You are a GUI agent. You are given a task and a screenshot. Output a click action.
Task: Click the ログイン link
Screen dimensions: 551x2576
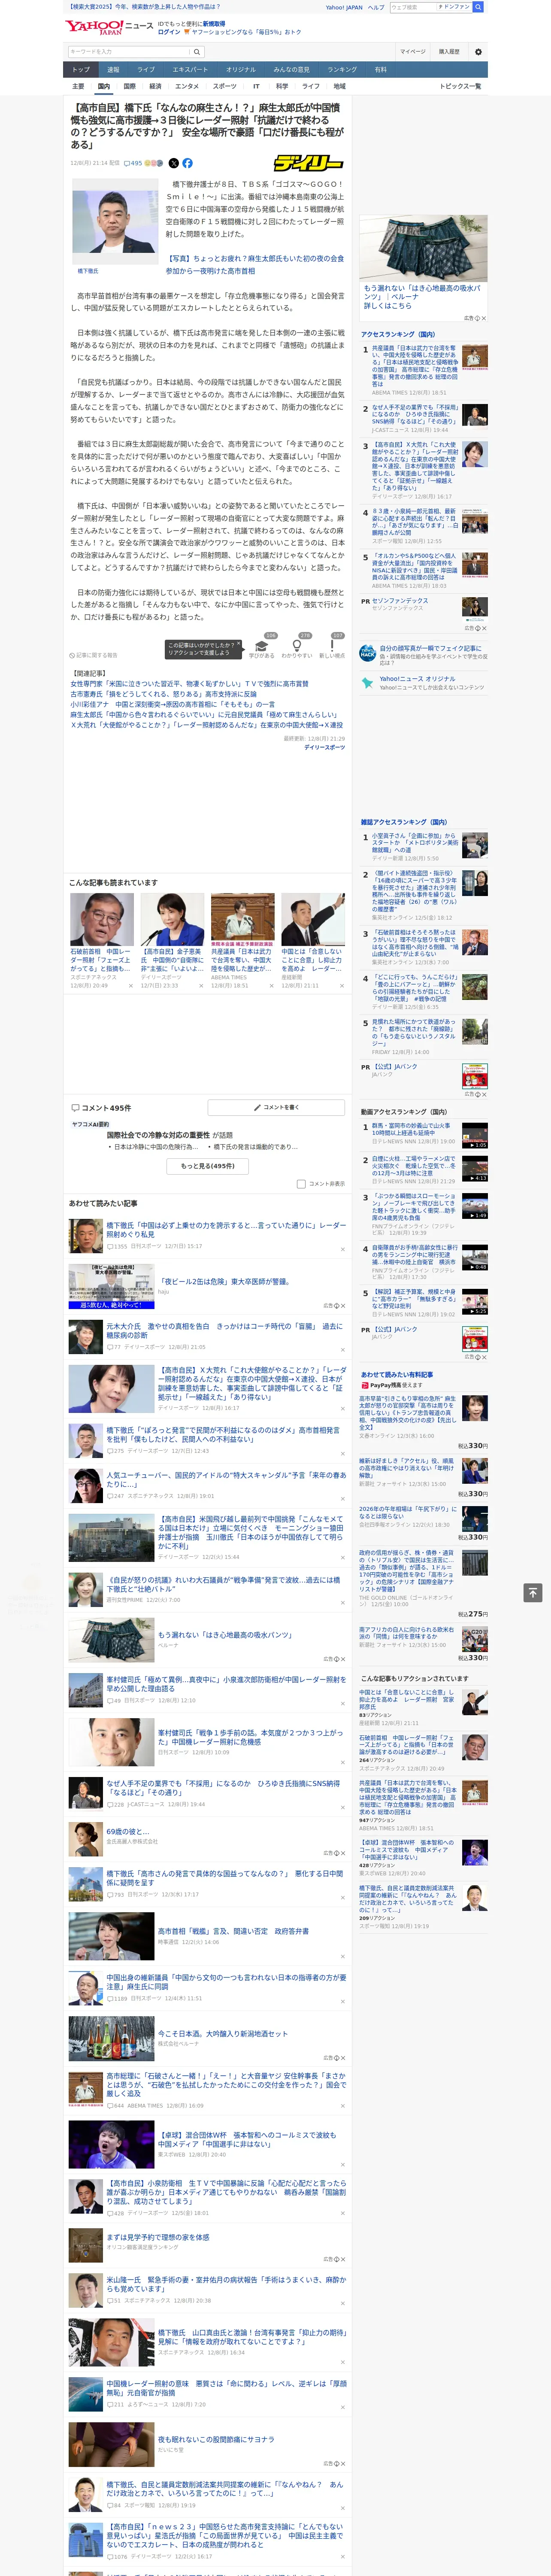pos(169,32)
